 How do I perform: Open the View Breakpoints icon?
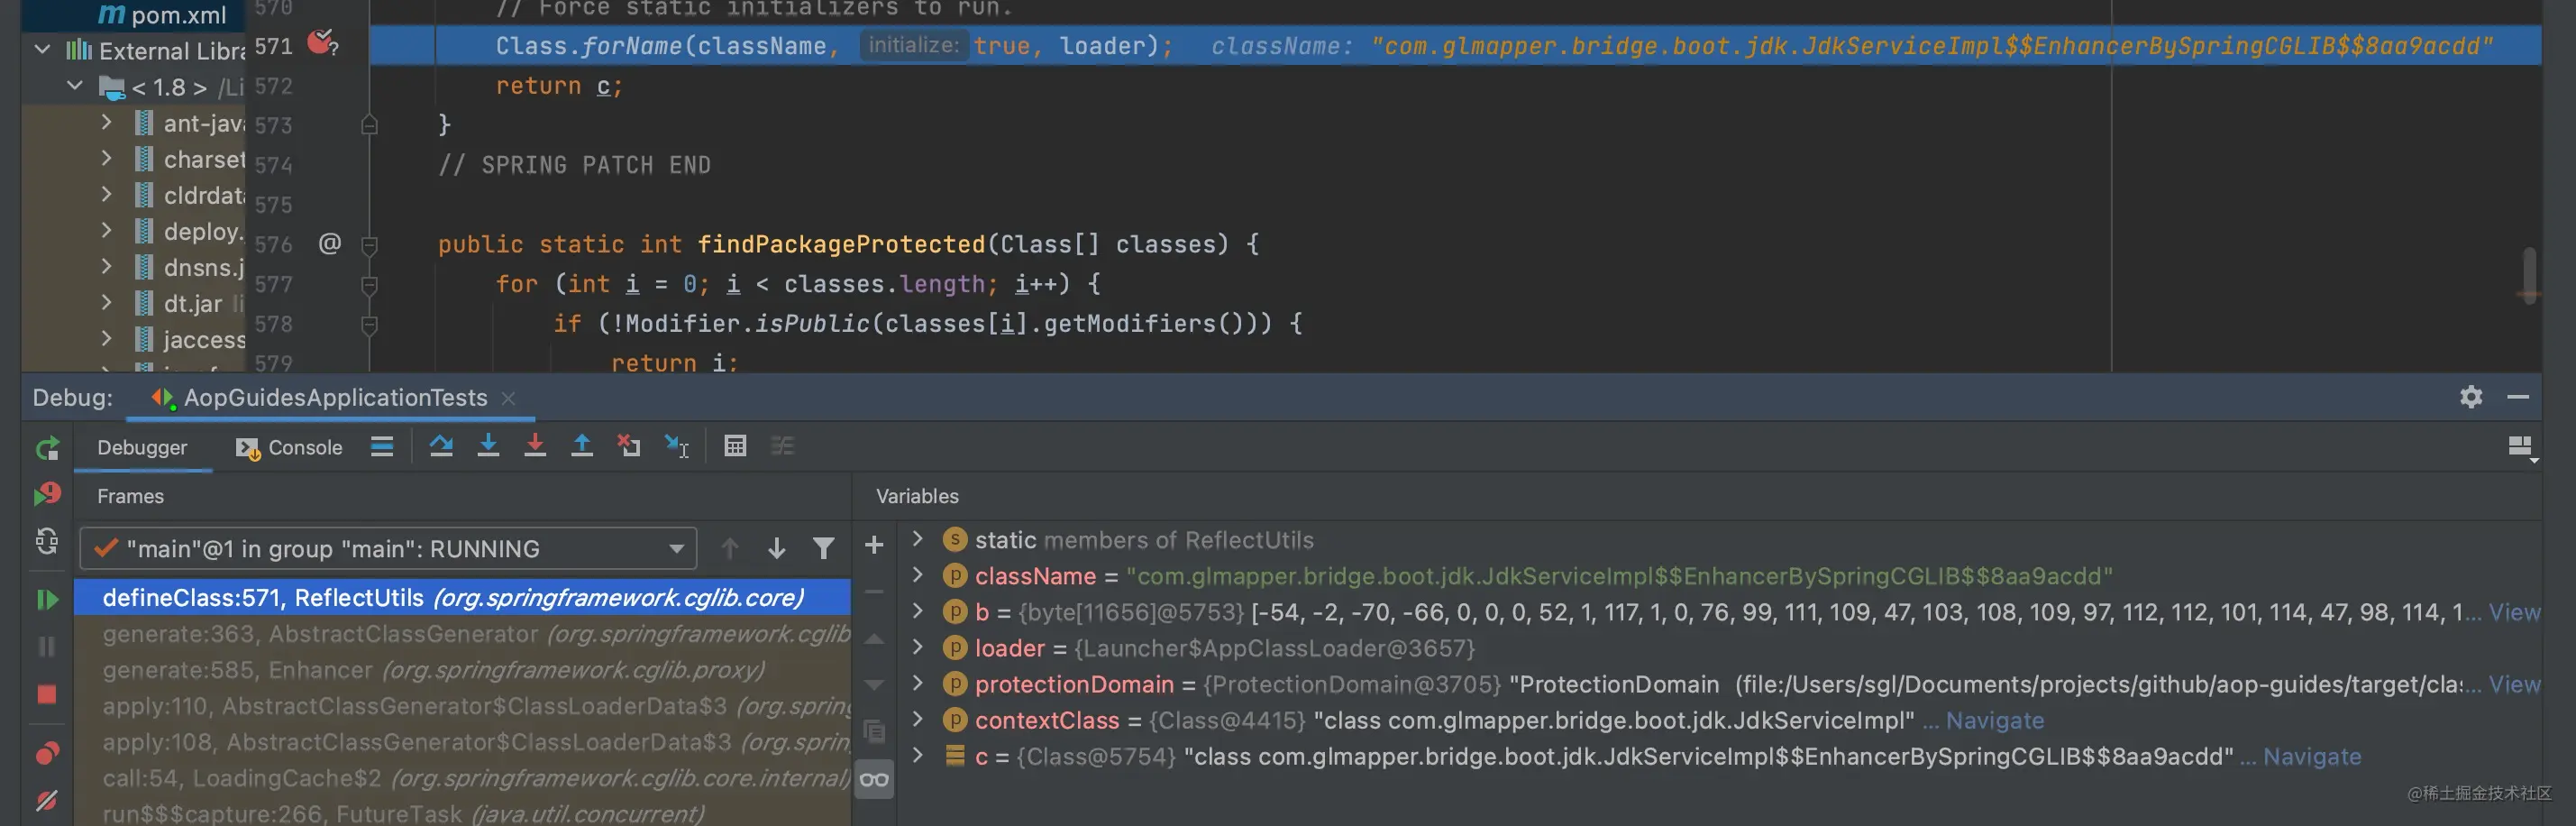coord(47,752)
